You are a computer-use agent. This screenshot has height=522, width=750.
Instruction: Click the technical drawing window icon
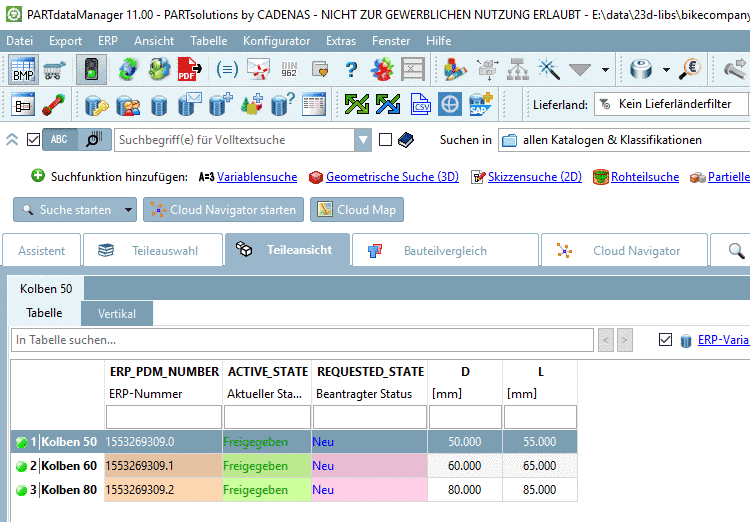(23, 104)
